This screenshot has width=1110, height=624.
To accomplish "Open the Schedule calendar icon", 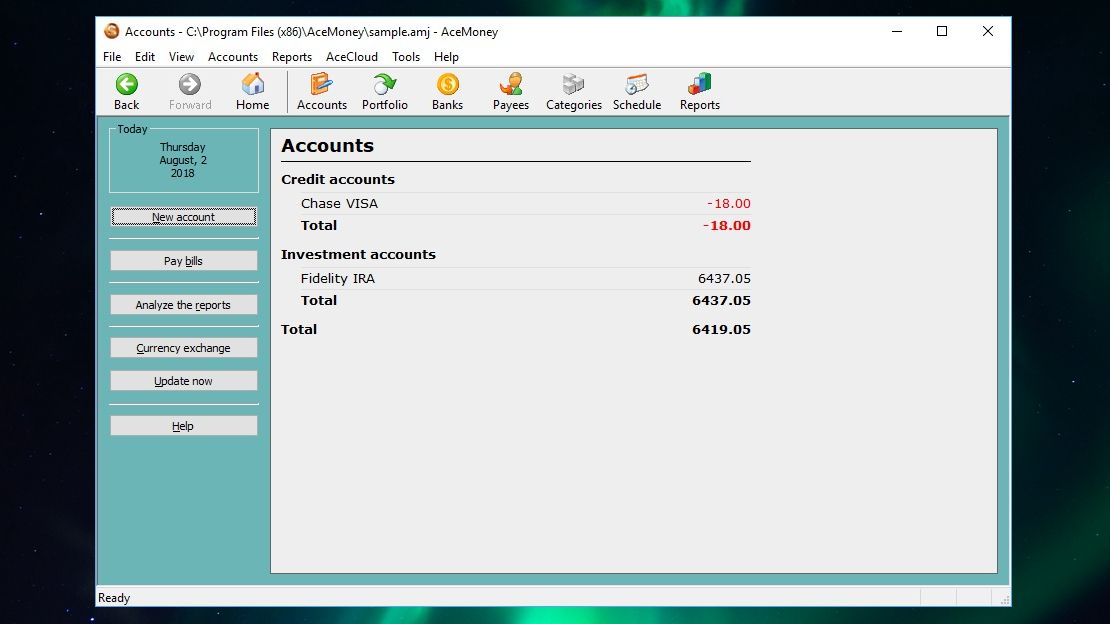I will (636, 84).
